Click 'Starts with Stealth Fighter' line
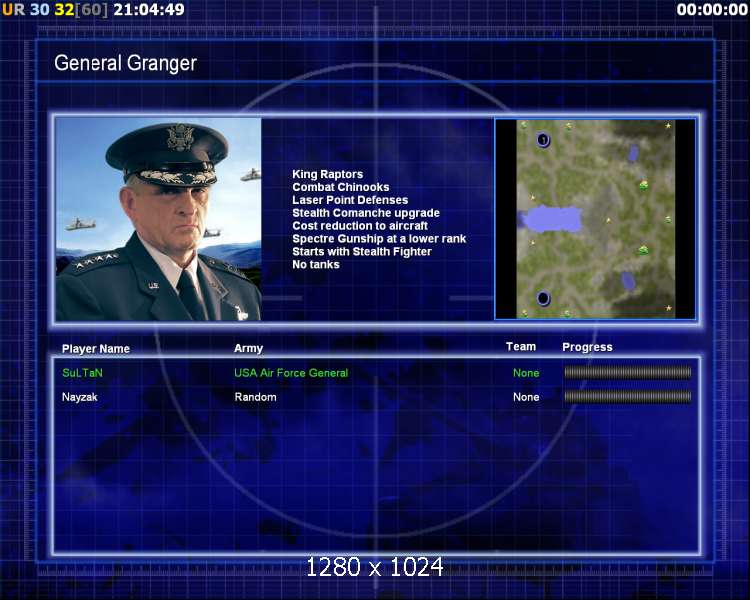Screen dimensions: 750x600 362,252
